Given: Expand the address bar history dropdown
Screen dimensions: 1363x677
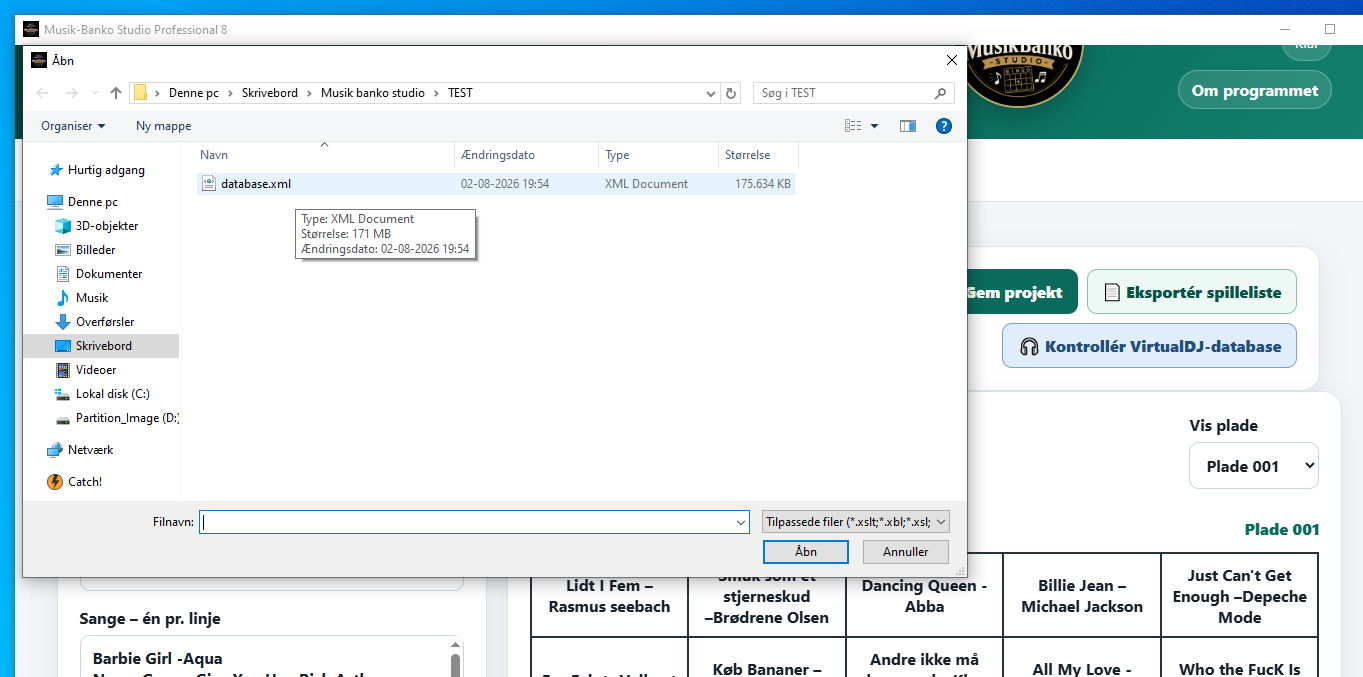Looking at the screenshot, I should [710, 93].
